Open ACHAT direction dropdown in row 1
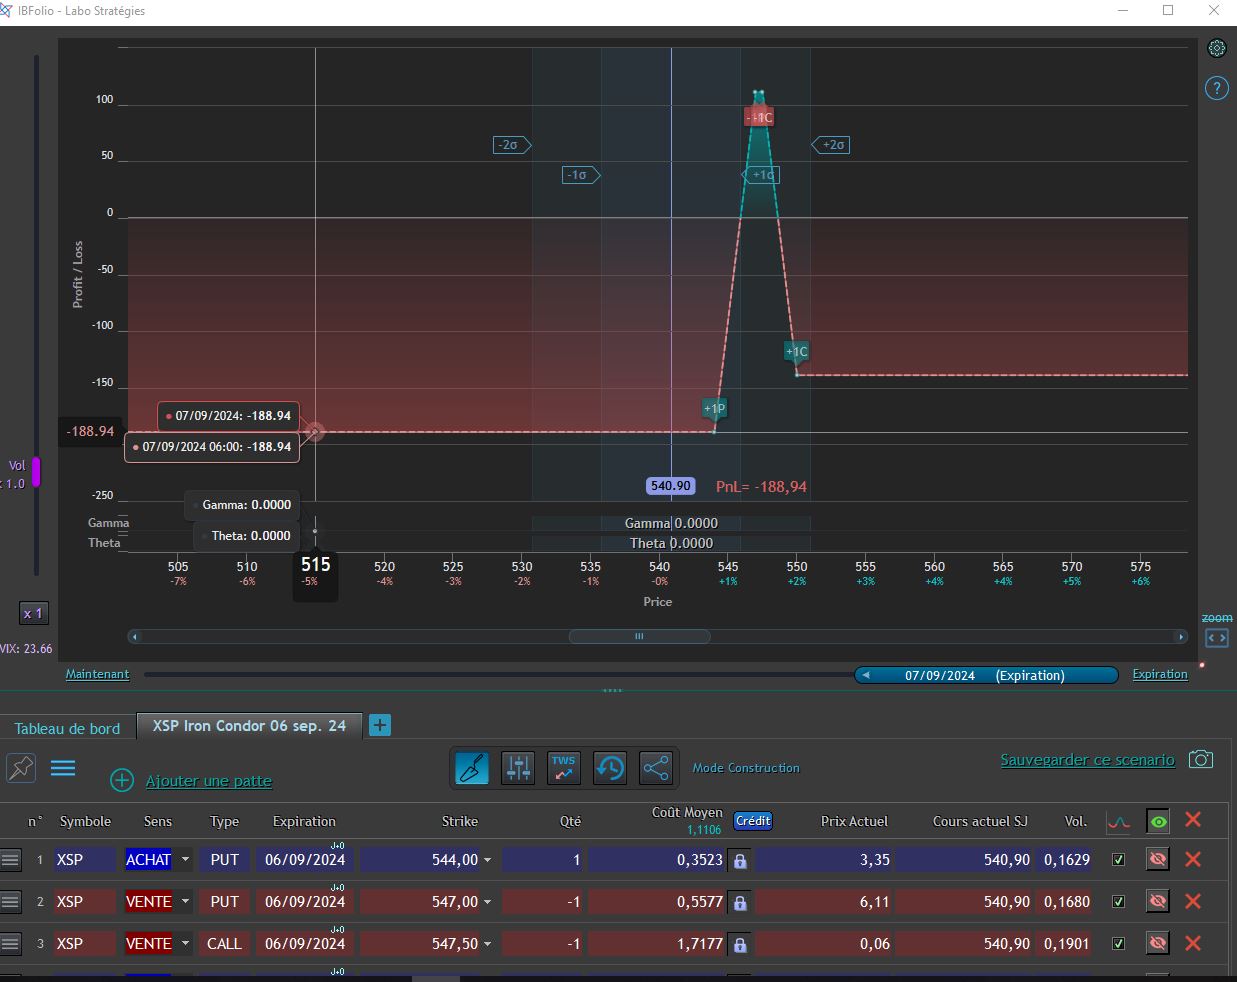This screenshot has width=1237, height=982. coord(185,860)
